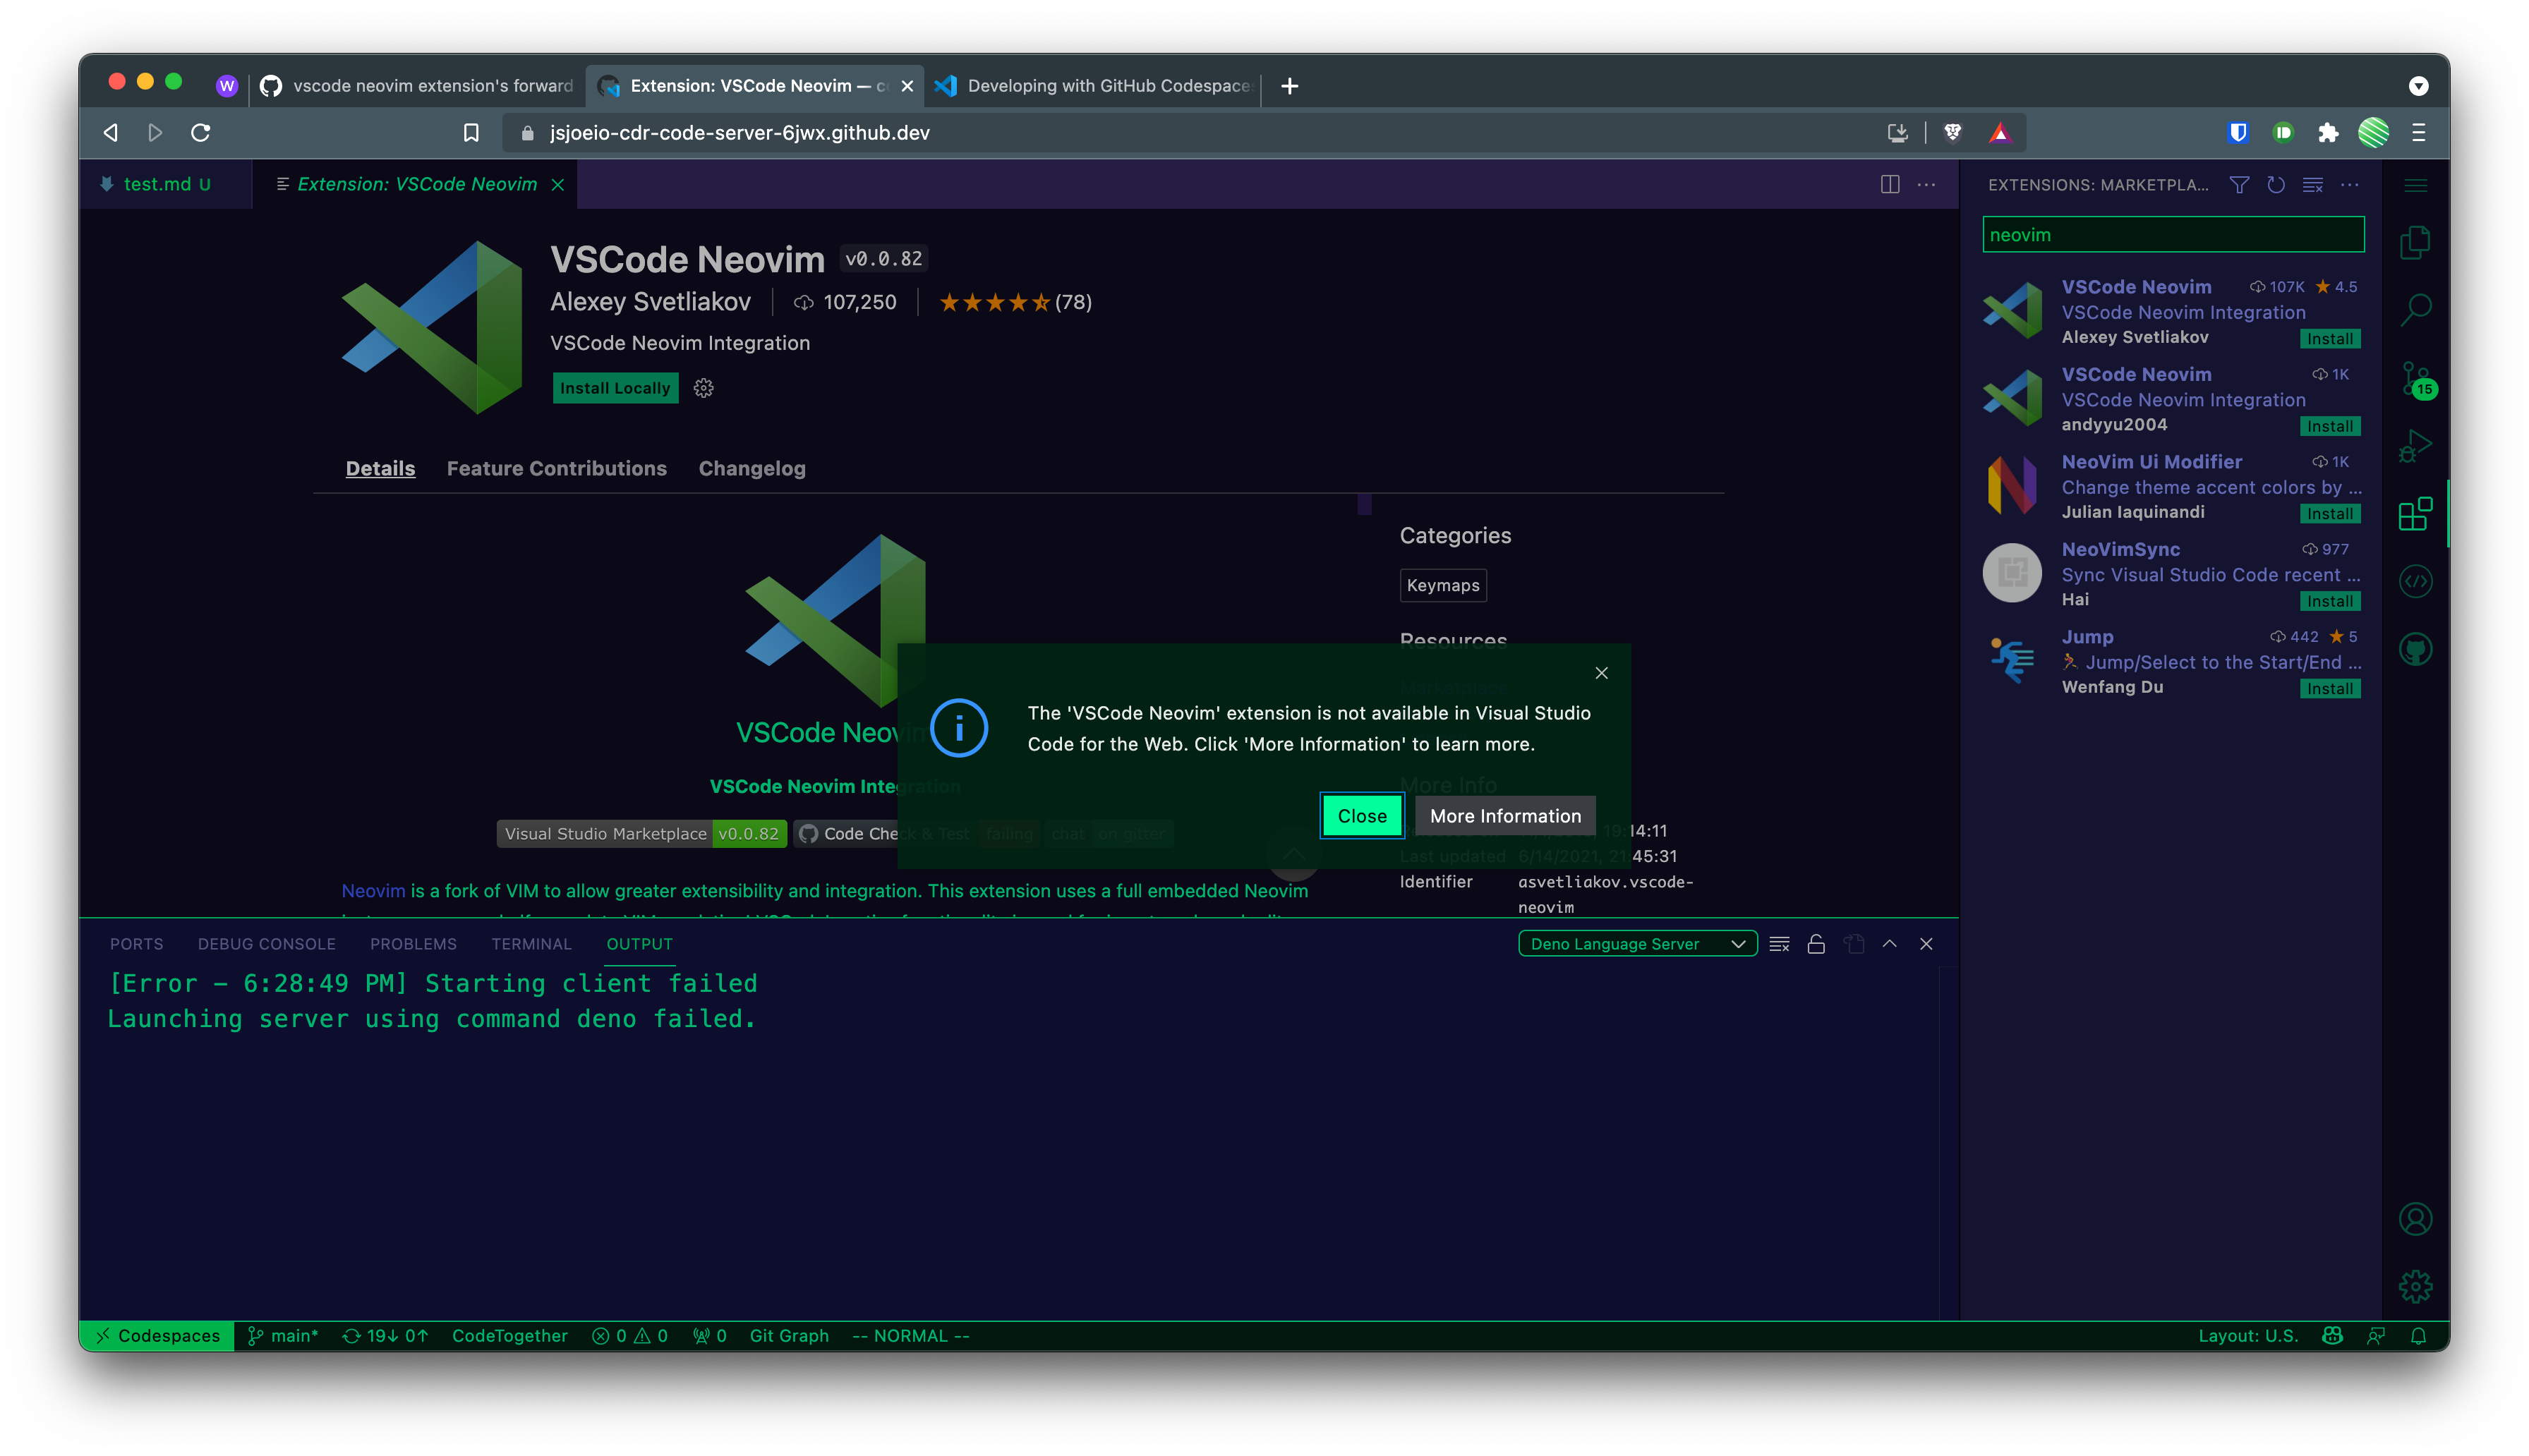Toggle the split editor layout control

click(x=1889, y=184)
